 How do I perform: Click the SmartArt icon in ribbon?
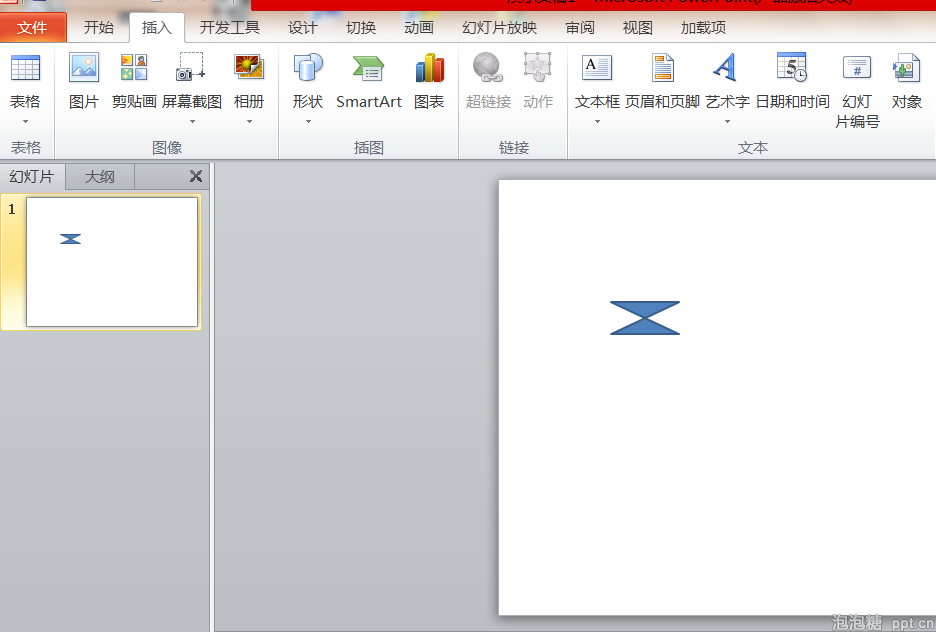[x=368, y=68]
